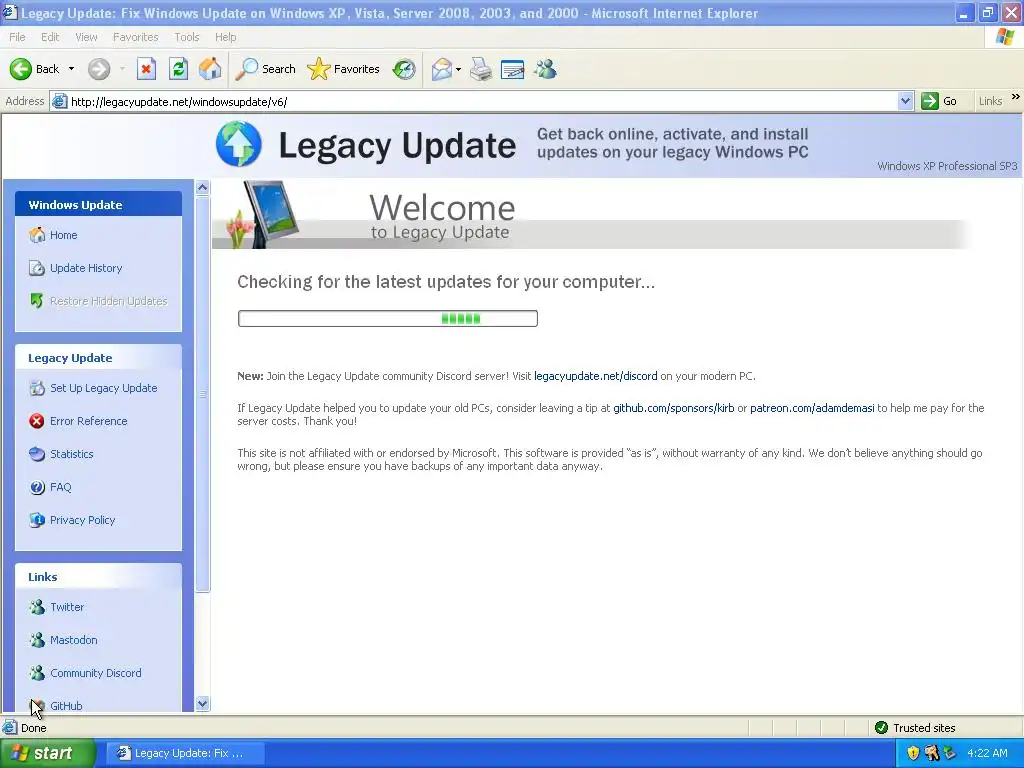Open the legacyupdate.net/discord link
This screenshot has height=768, width=1024.
(596, 376)
